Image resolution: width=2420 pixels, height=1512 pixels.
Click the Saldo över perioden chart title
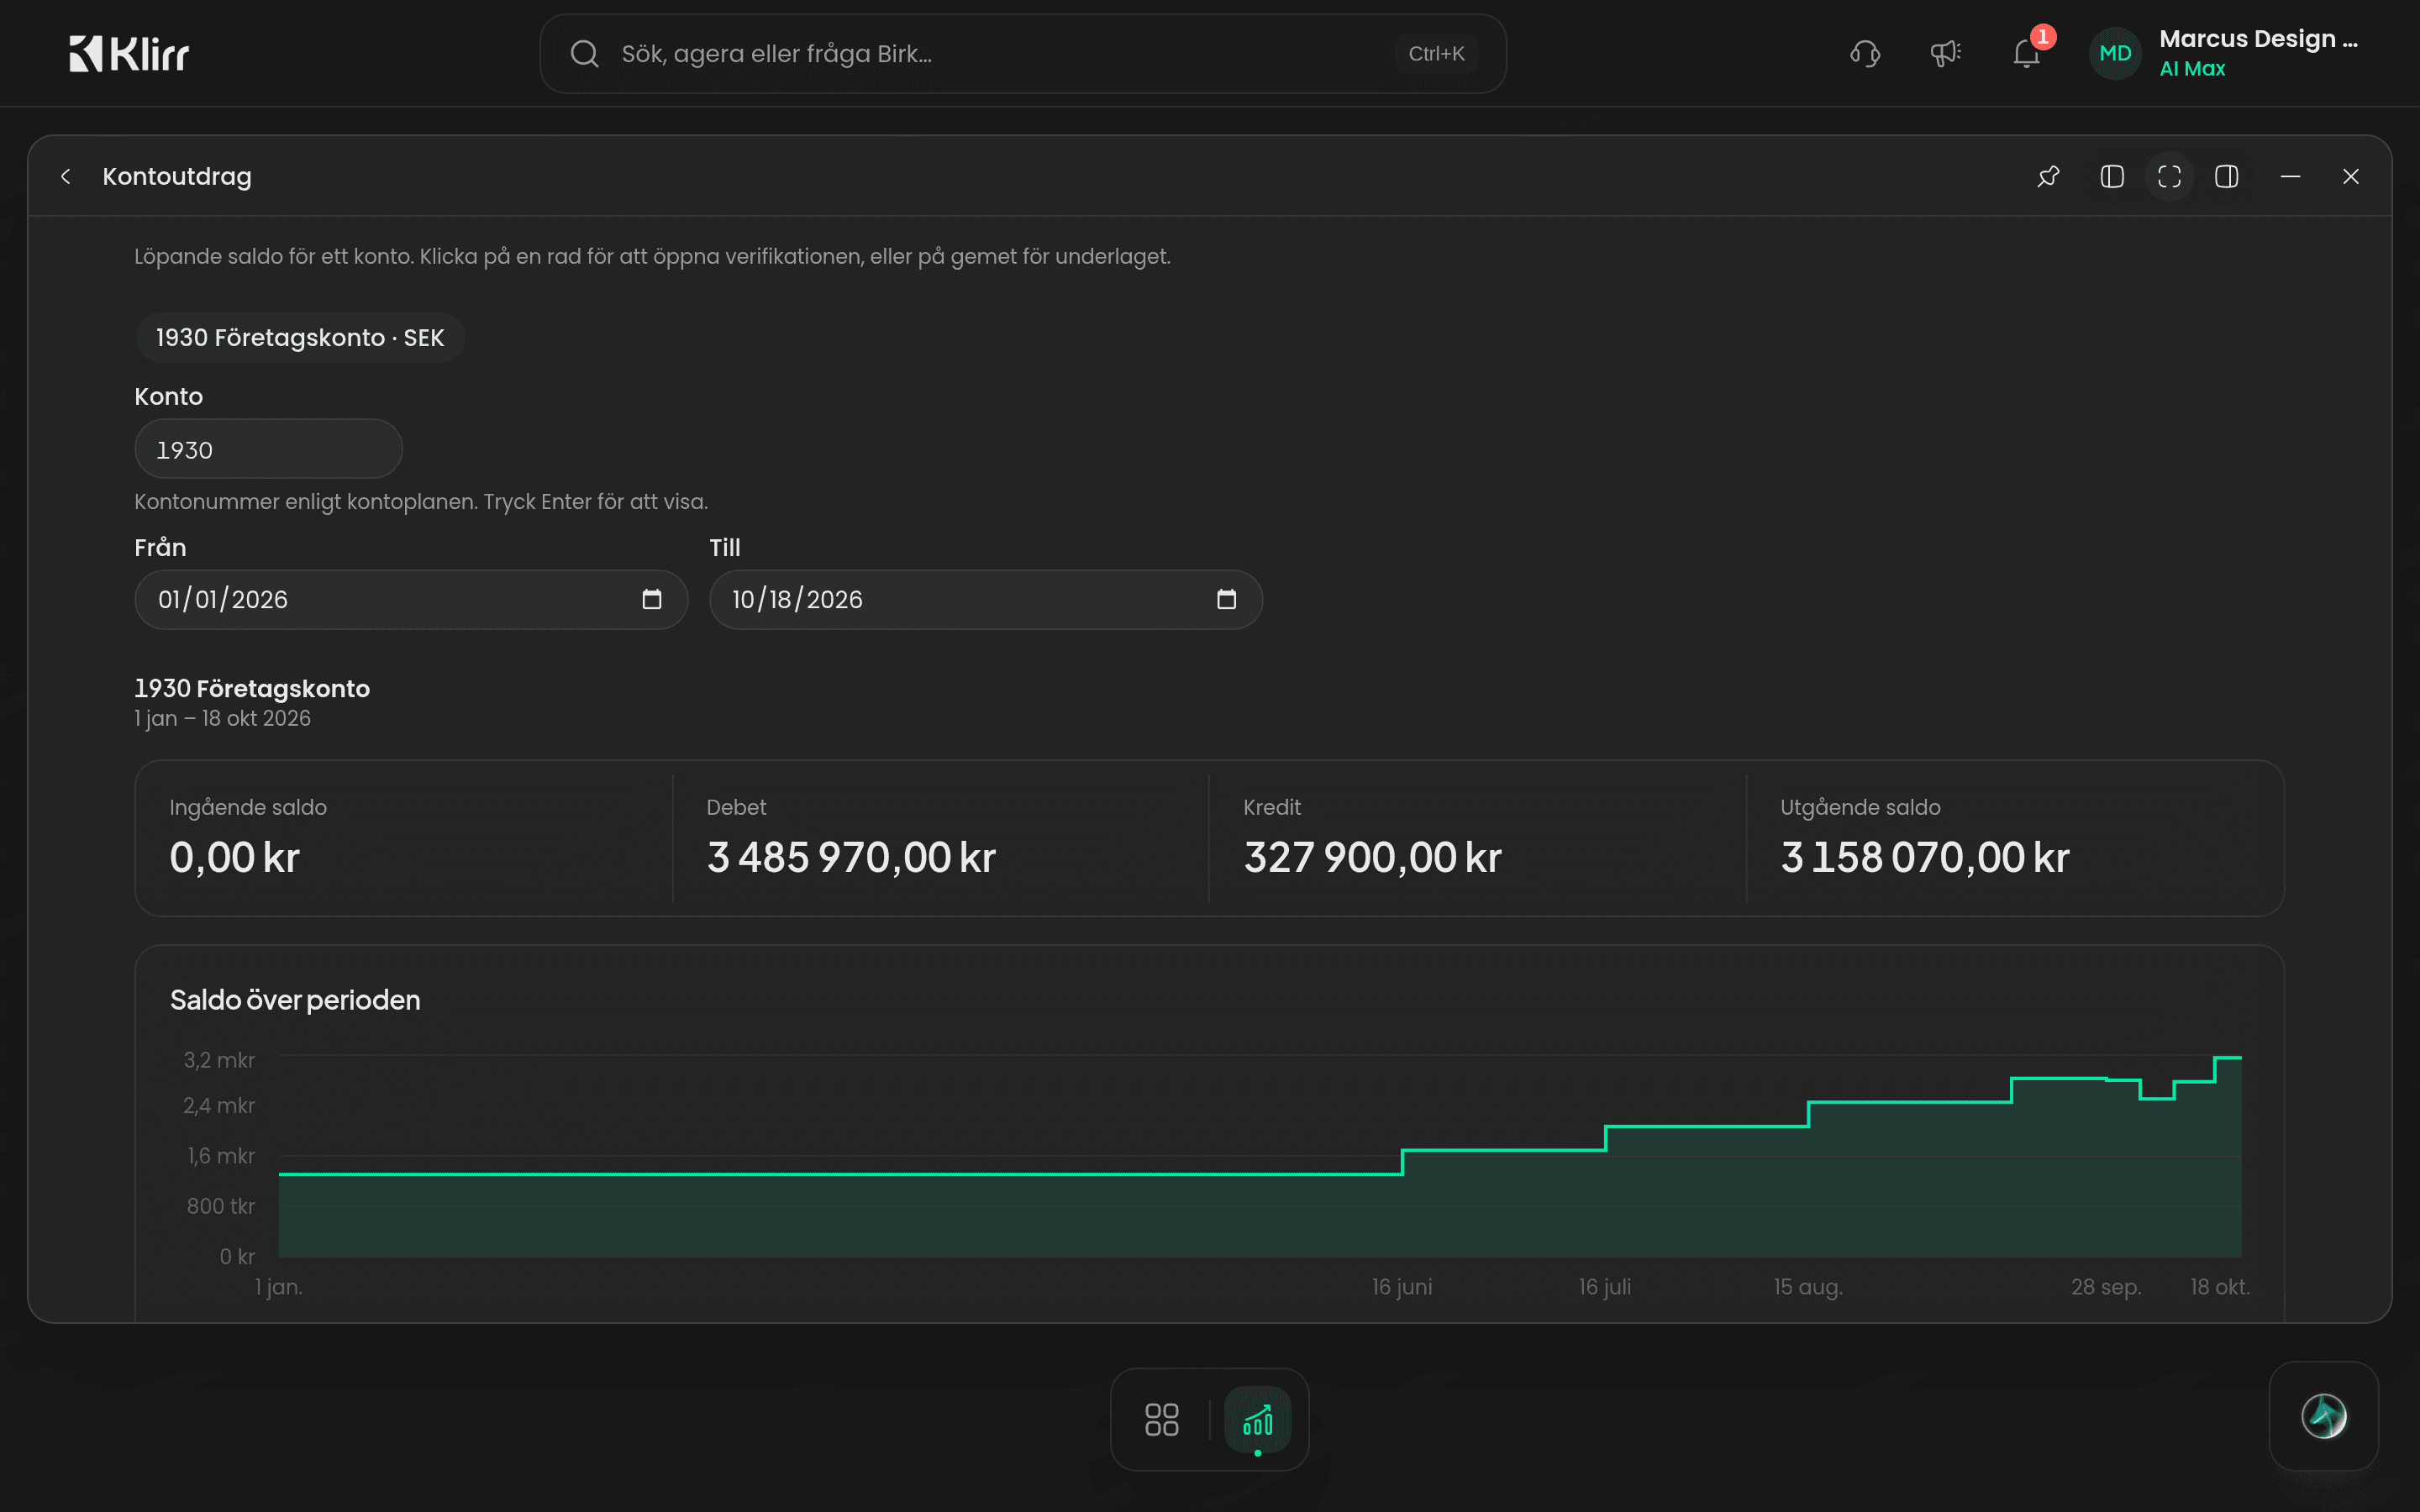[x=295, y=999]
